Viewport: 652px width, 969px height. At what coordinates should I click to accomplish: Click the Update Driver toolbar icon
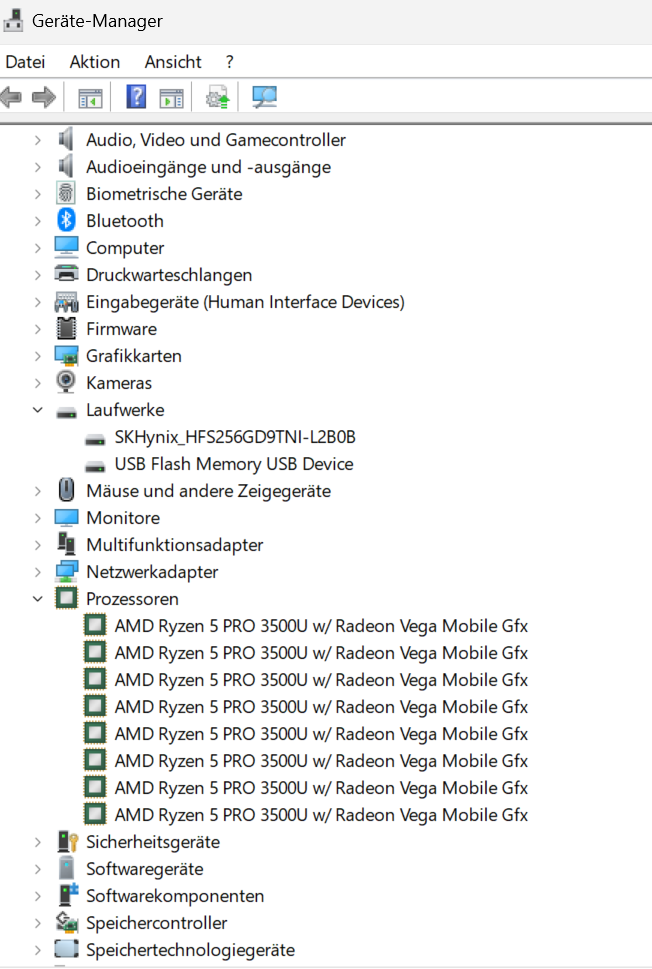pyautogui.click(x=217, y=98)
